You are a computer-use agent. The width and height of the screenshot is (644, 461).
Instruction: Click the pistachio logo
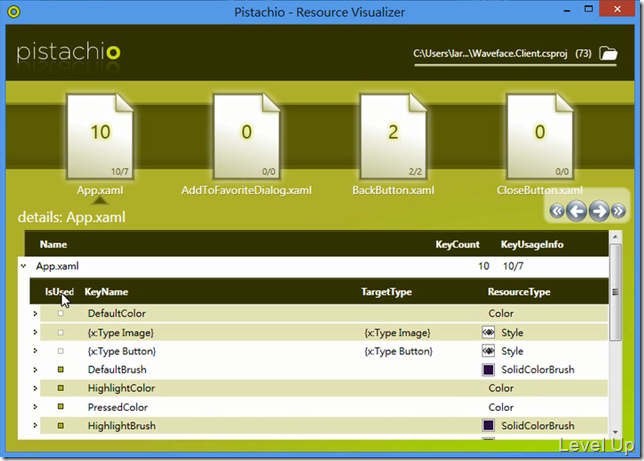coord(69,53)
